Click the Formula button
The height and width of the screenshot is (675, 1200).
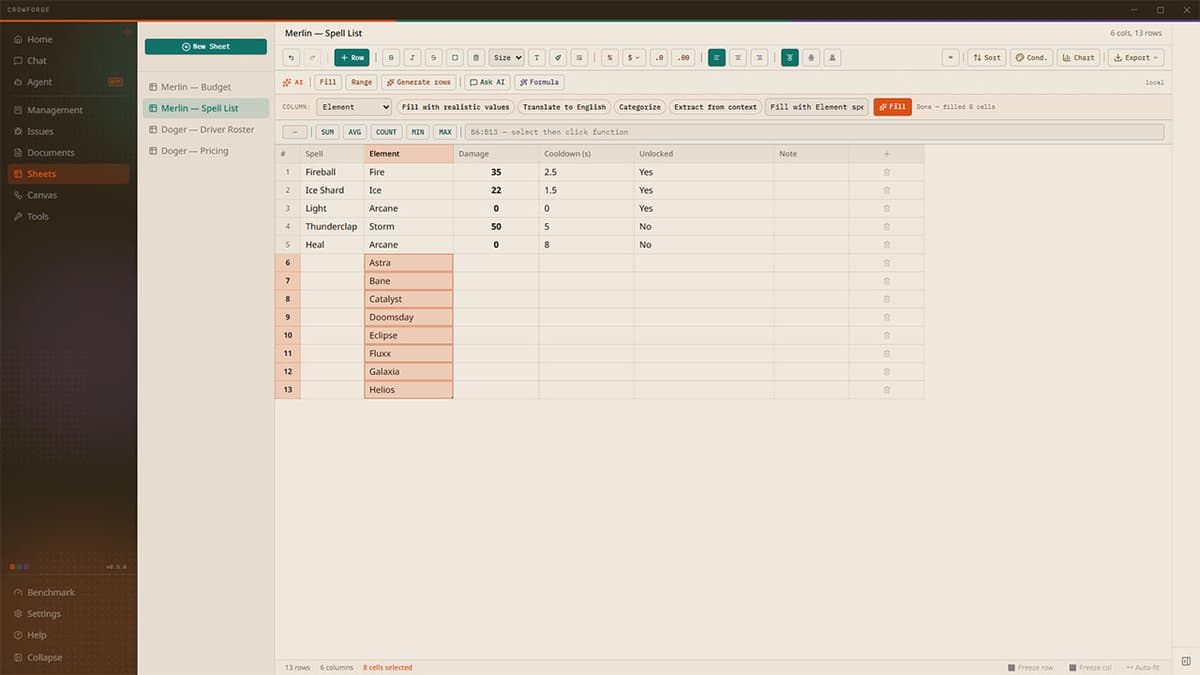pos(539,82)
